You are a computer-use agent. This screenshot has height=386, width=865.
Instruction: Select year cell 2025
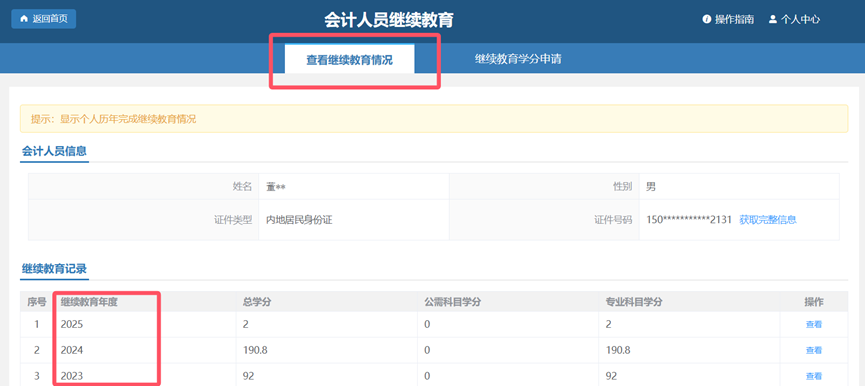(x=72, y=325)
